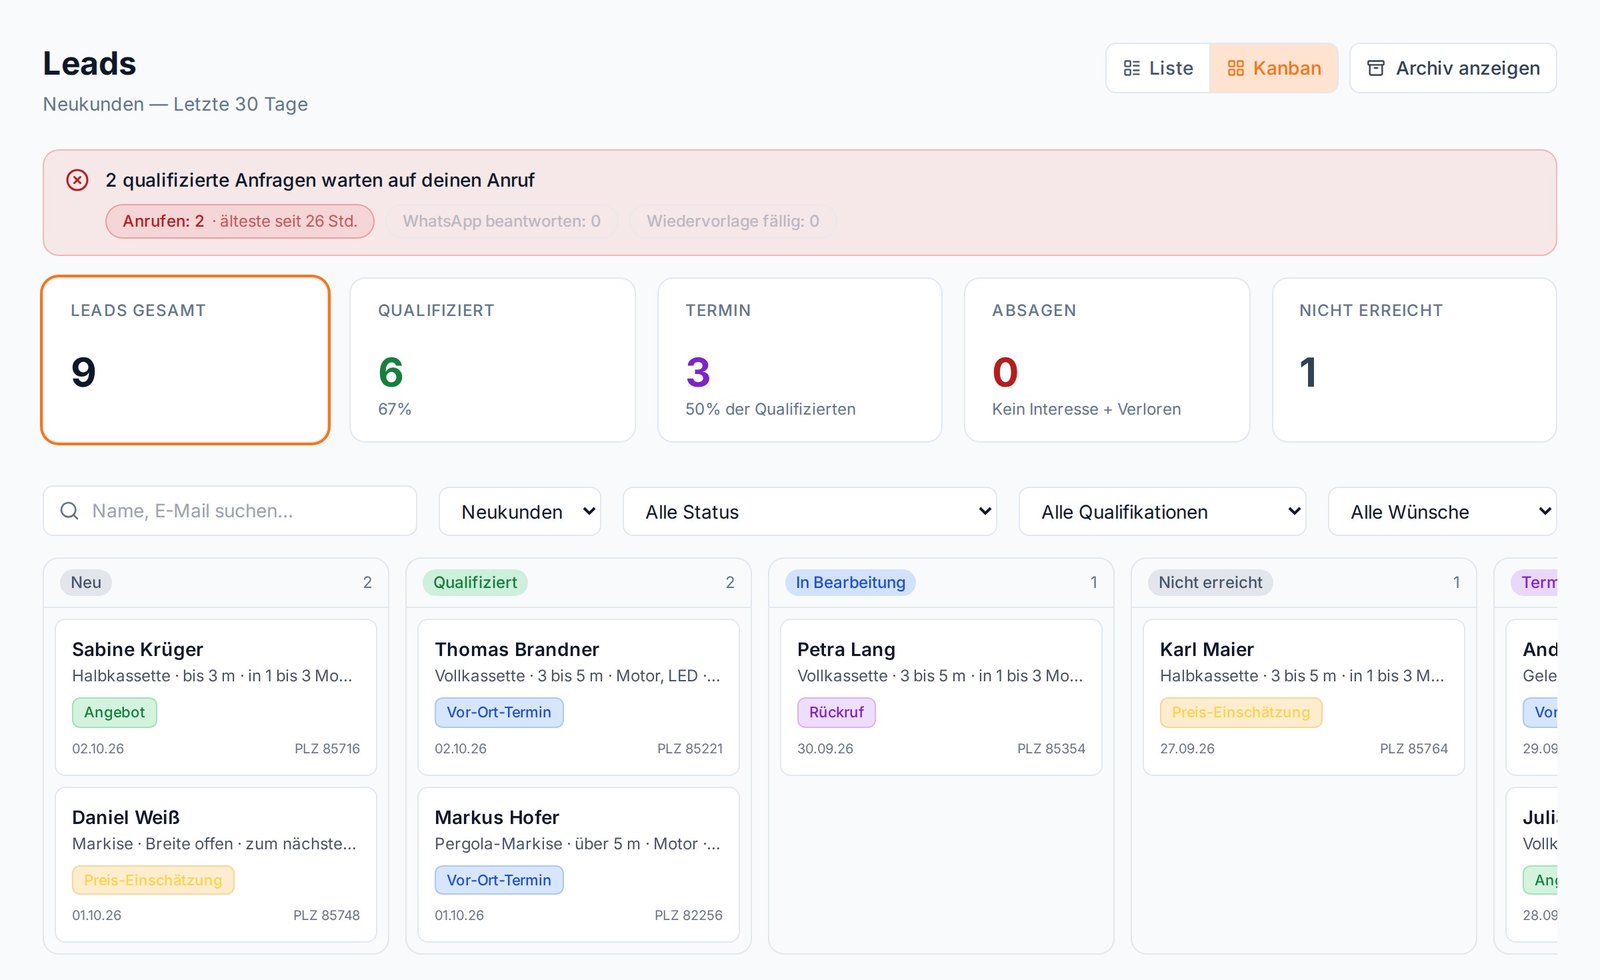Click PLZ 85716 on Sabine Krüger card
The width and height of the screenshot is (1600, 980).
(x=327, y=748)
